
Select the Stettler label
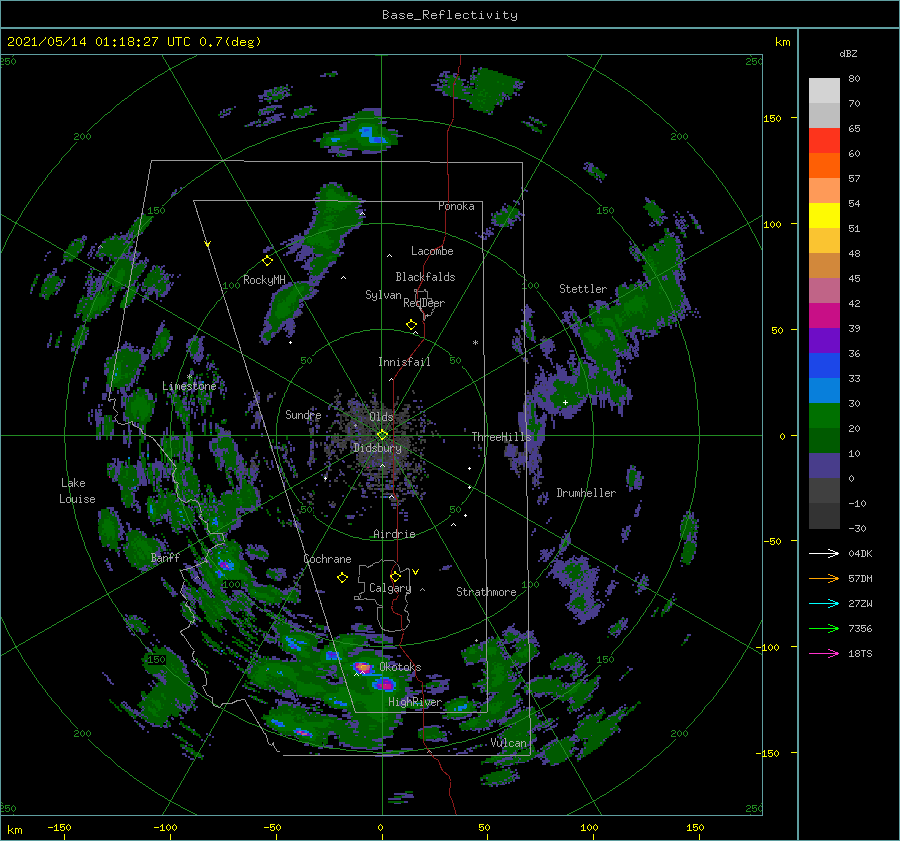[x=583, y=289]
